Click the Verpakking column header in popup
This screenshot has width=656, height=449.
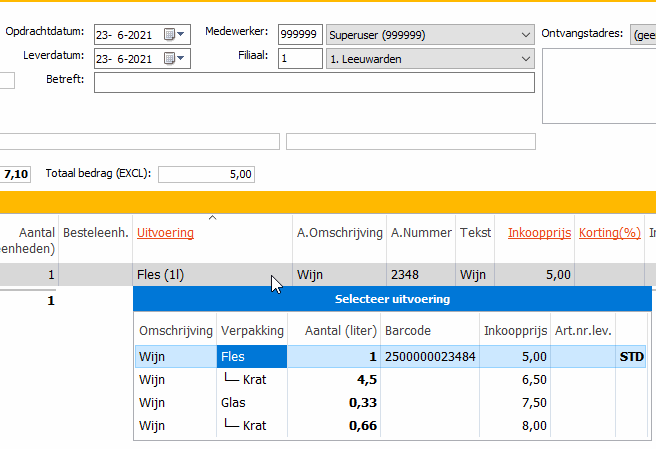tap(252, 331)
